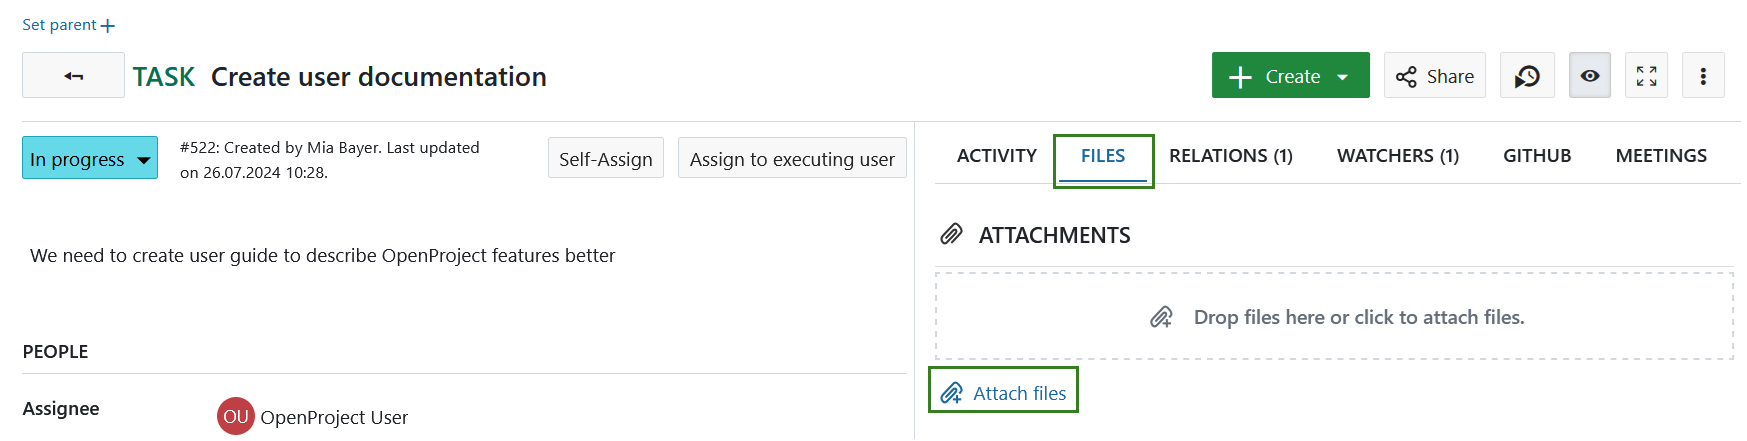Open the Meetings tab
The width and height of the screenshot is (1747, 441).
pyautogui.click(x=1661, y=156)
